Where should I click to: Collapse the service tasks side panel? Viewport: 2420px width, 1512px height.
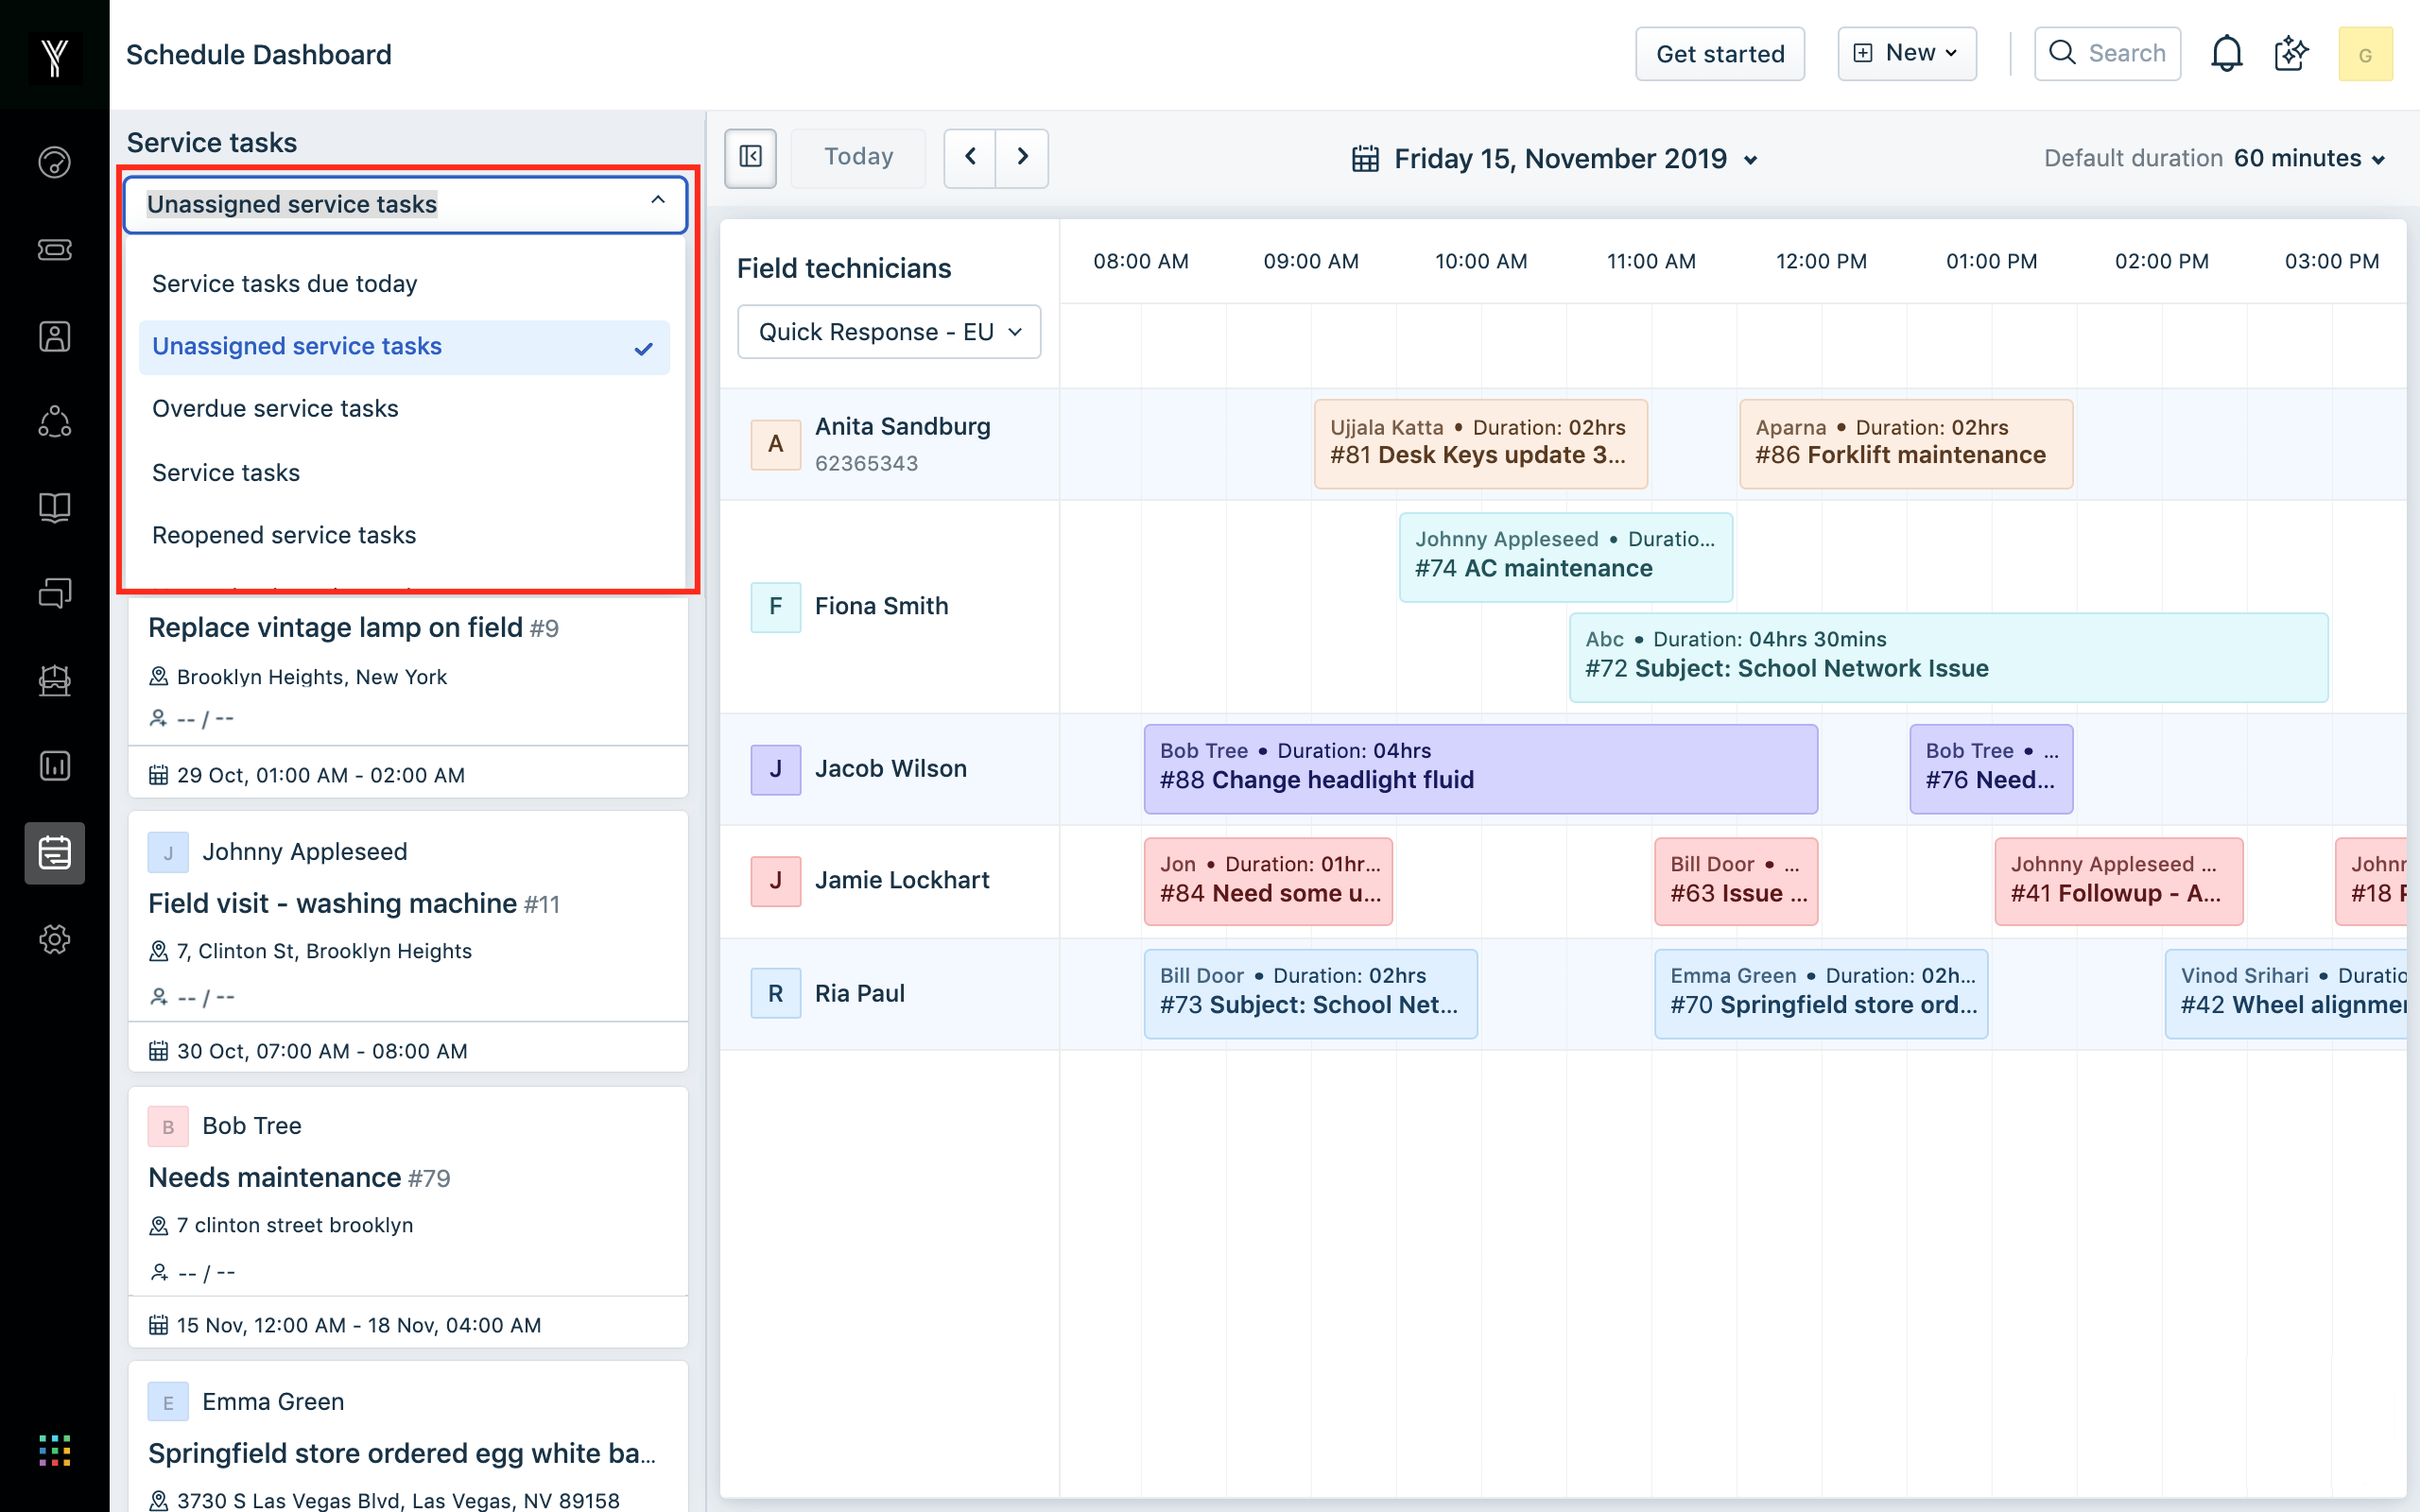750,157
